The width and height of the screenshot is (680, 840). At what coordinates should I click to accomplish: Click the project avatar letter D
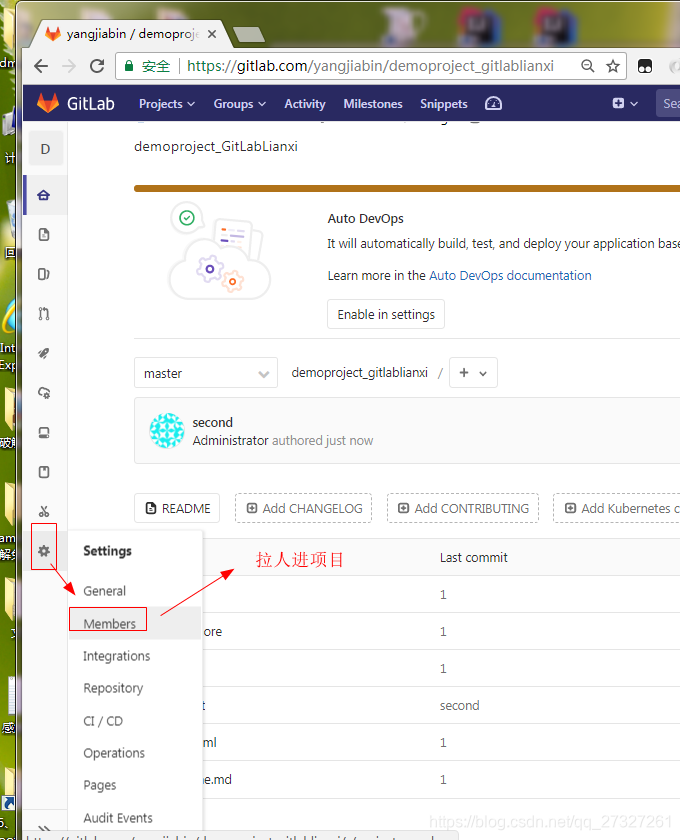[46, 149]
